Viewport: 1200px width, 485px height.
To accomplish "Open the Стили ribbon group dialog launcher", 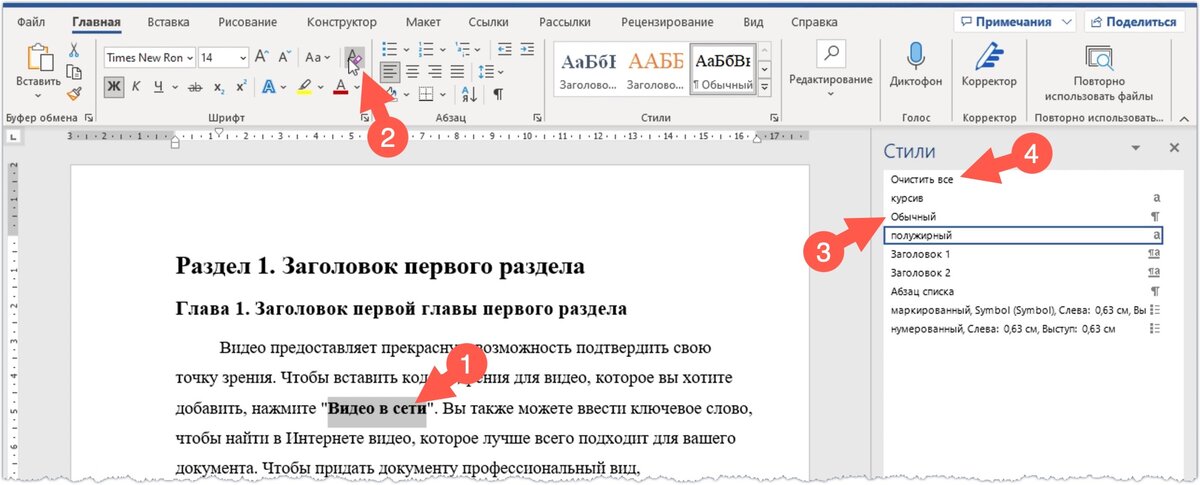I will [x=774, y=118].
